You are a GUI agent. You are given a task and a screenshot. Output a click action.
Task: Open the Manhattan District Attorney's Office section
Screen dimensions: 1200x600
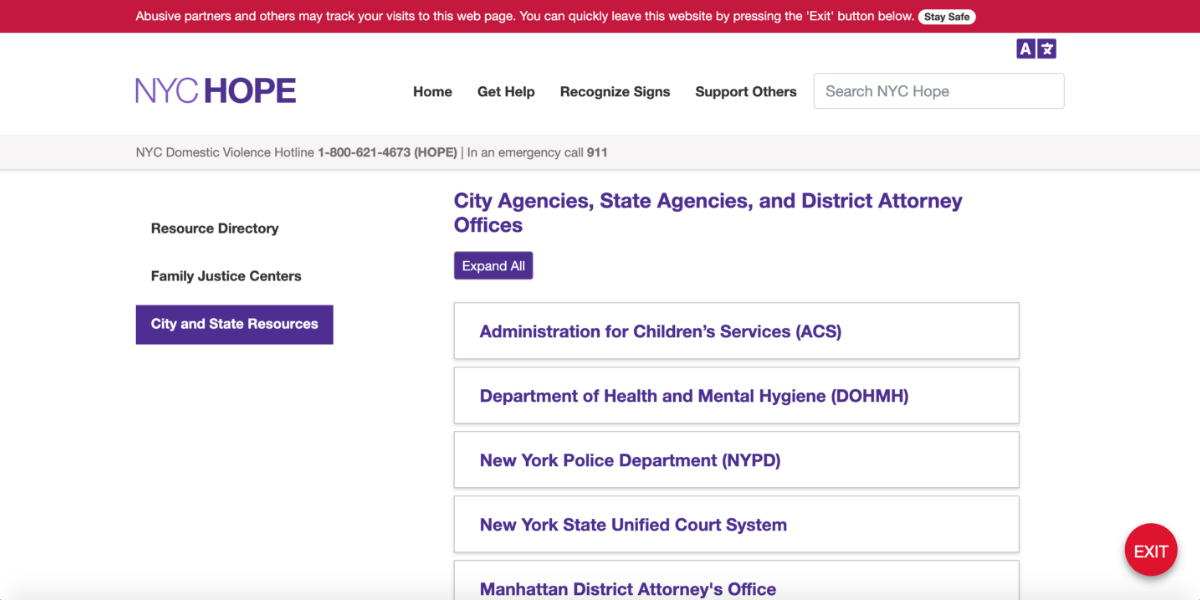(x=736, y=588)
